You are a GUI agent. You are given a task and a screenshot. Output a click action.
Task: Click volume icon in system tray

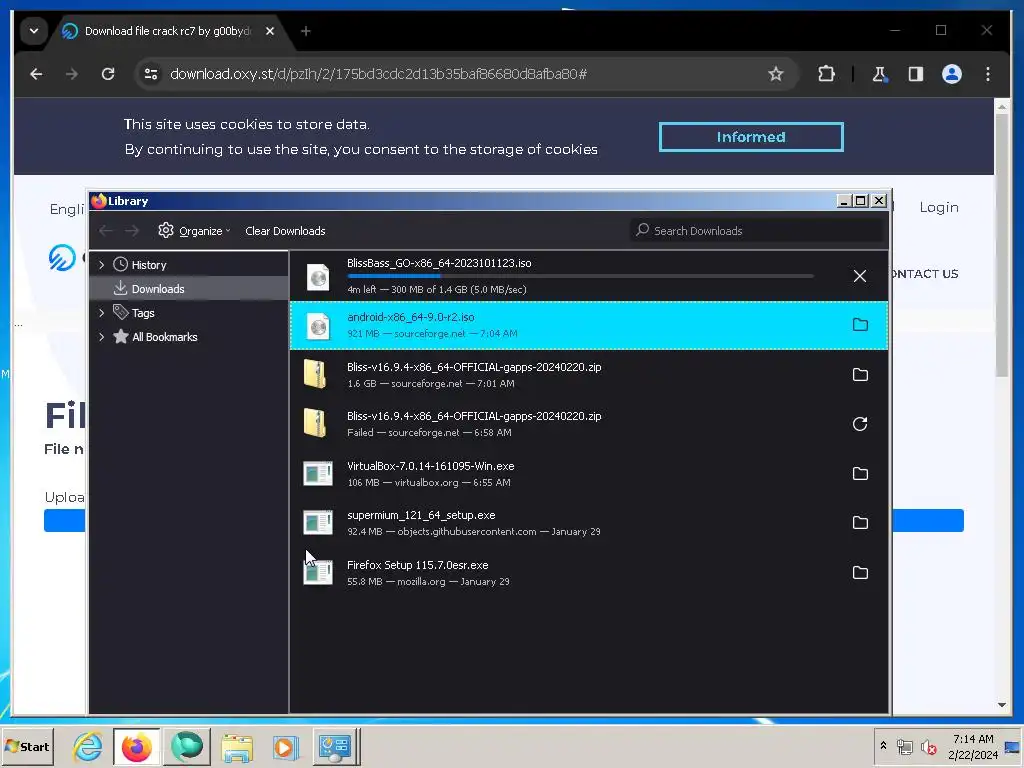(928, 747)
